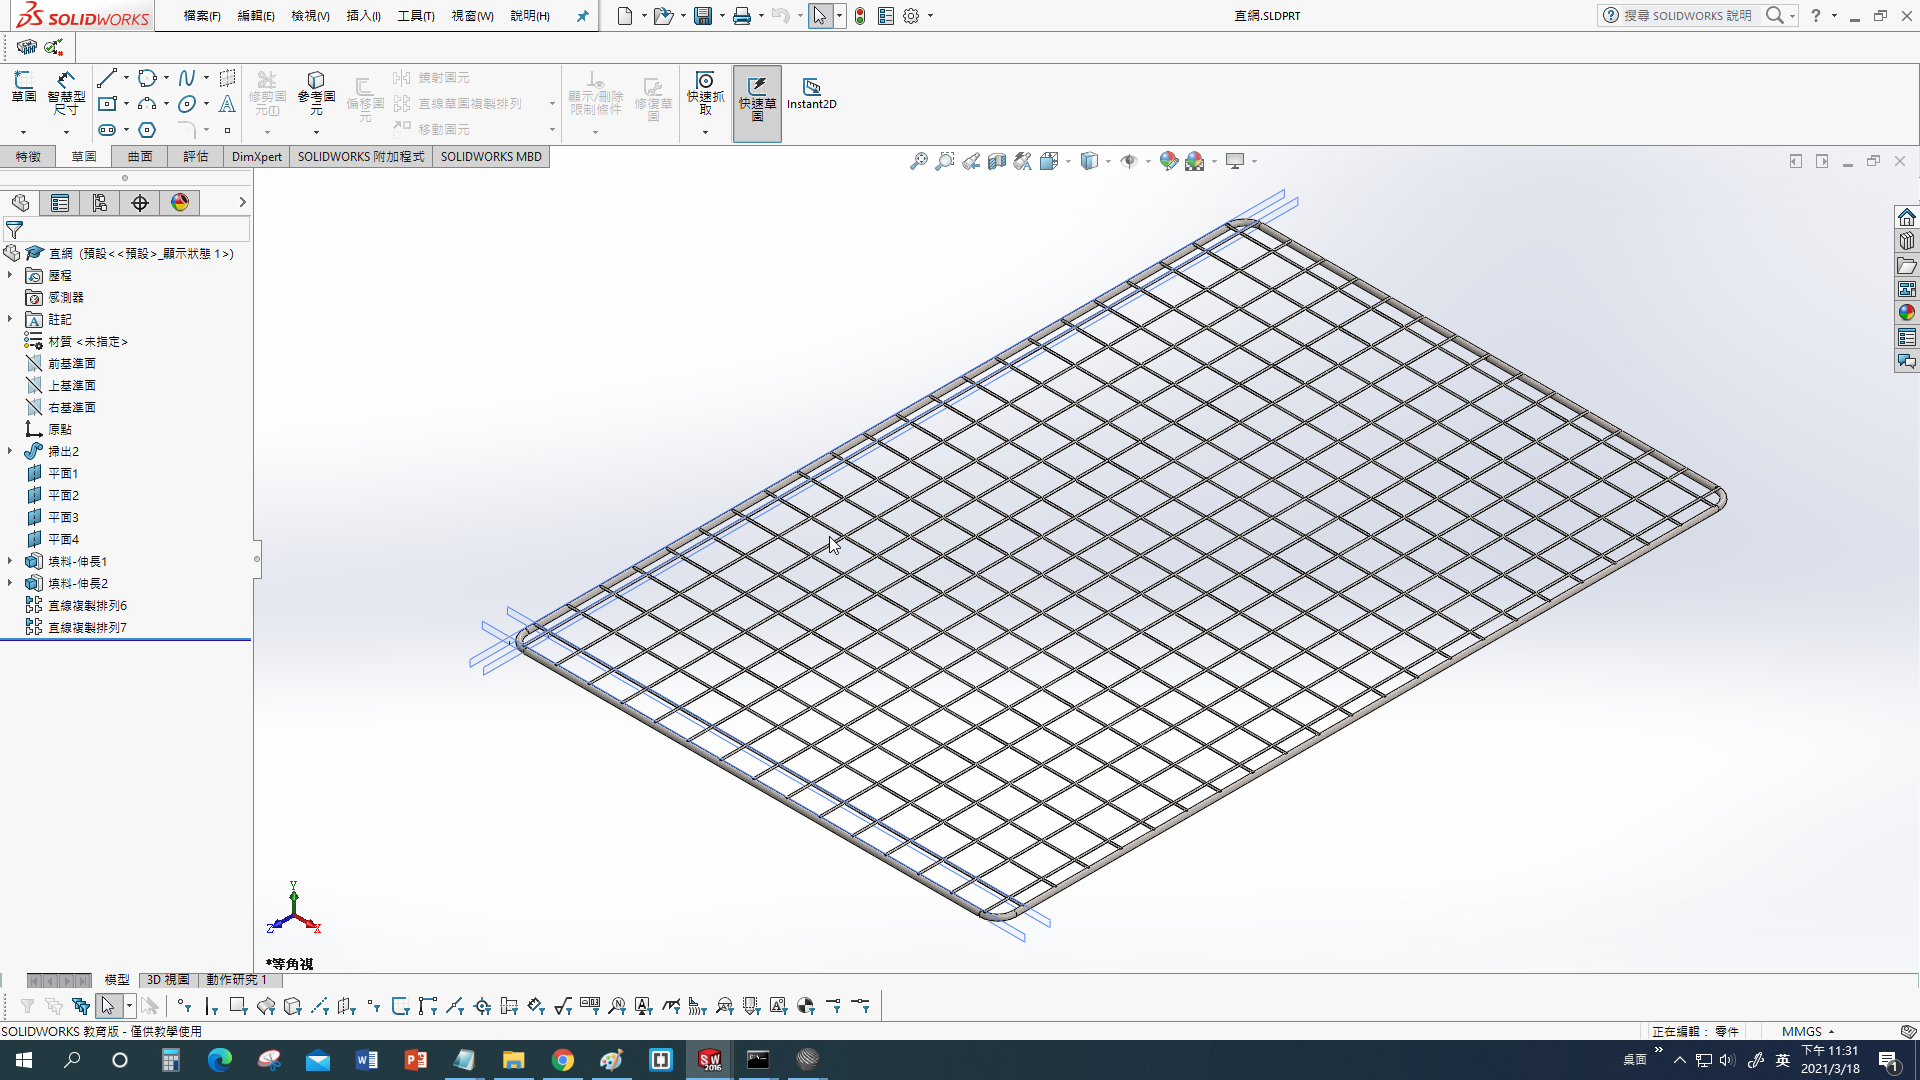This screenshot has height=1080, width=1920.
Task: Select the Spline sketch tool
Action: pos(187,77)
